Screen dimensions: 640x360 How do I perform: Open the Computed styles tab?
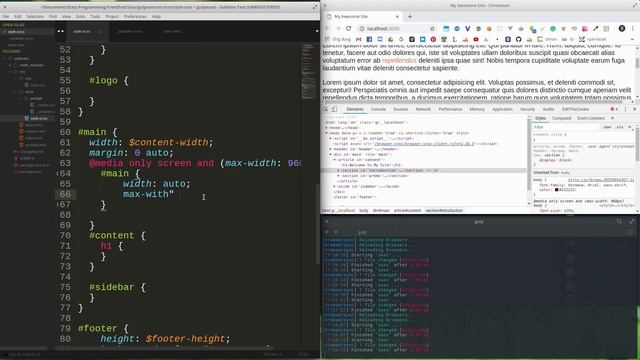(562, 118)
